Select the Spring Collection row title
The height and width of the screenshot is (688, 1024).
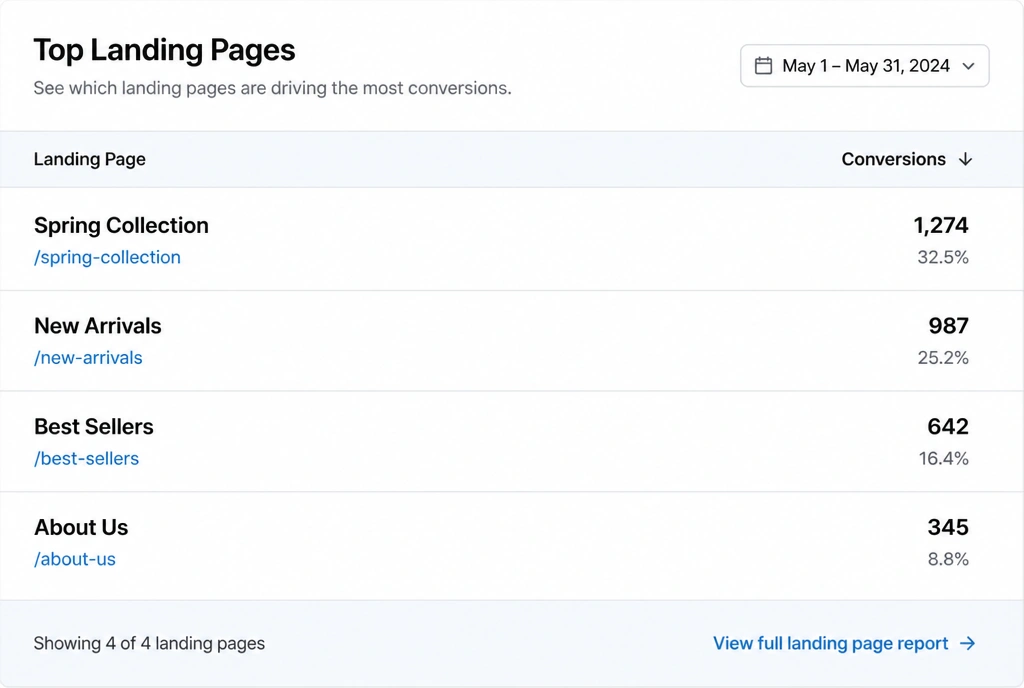[121, 225]
